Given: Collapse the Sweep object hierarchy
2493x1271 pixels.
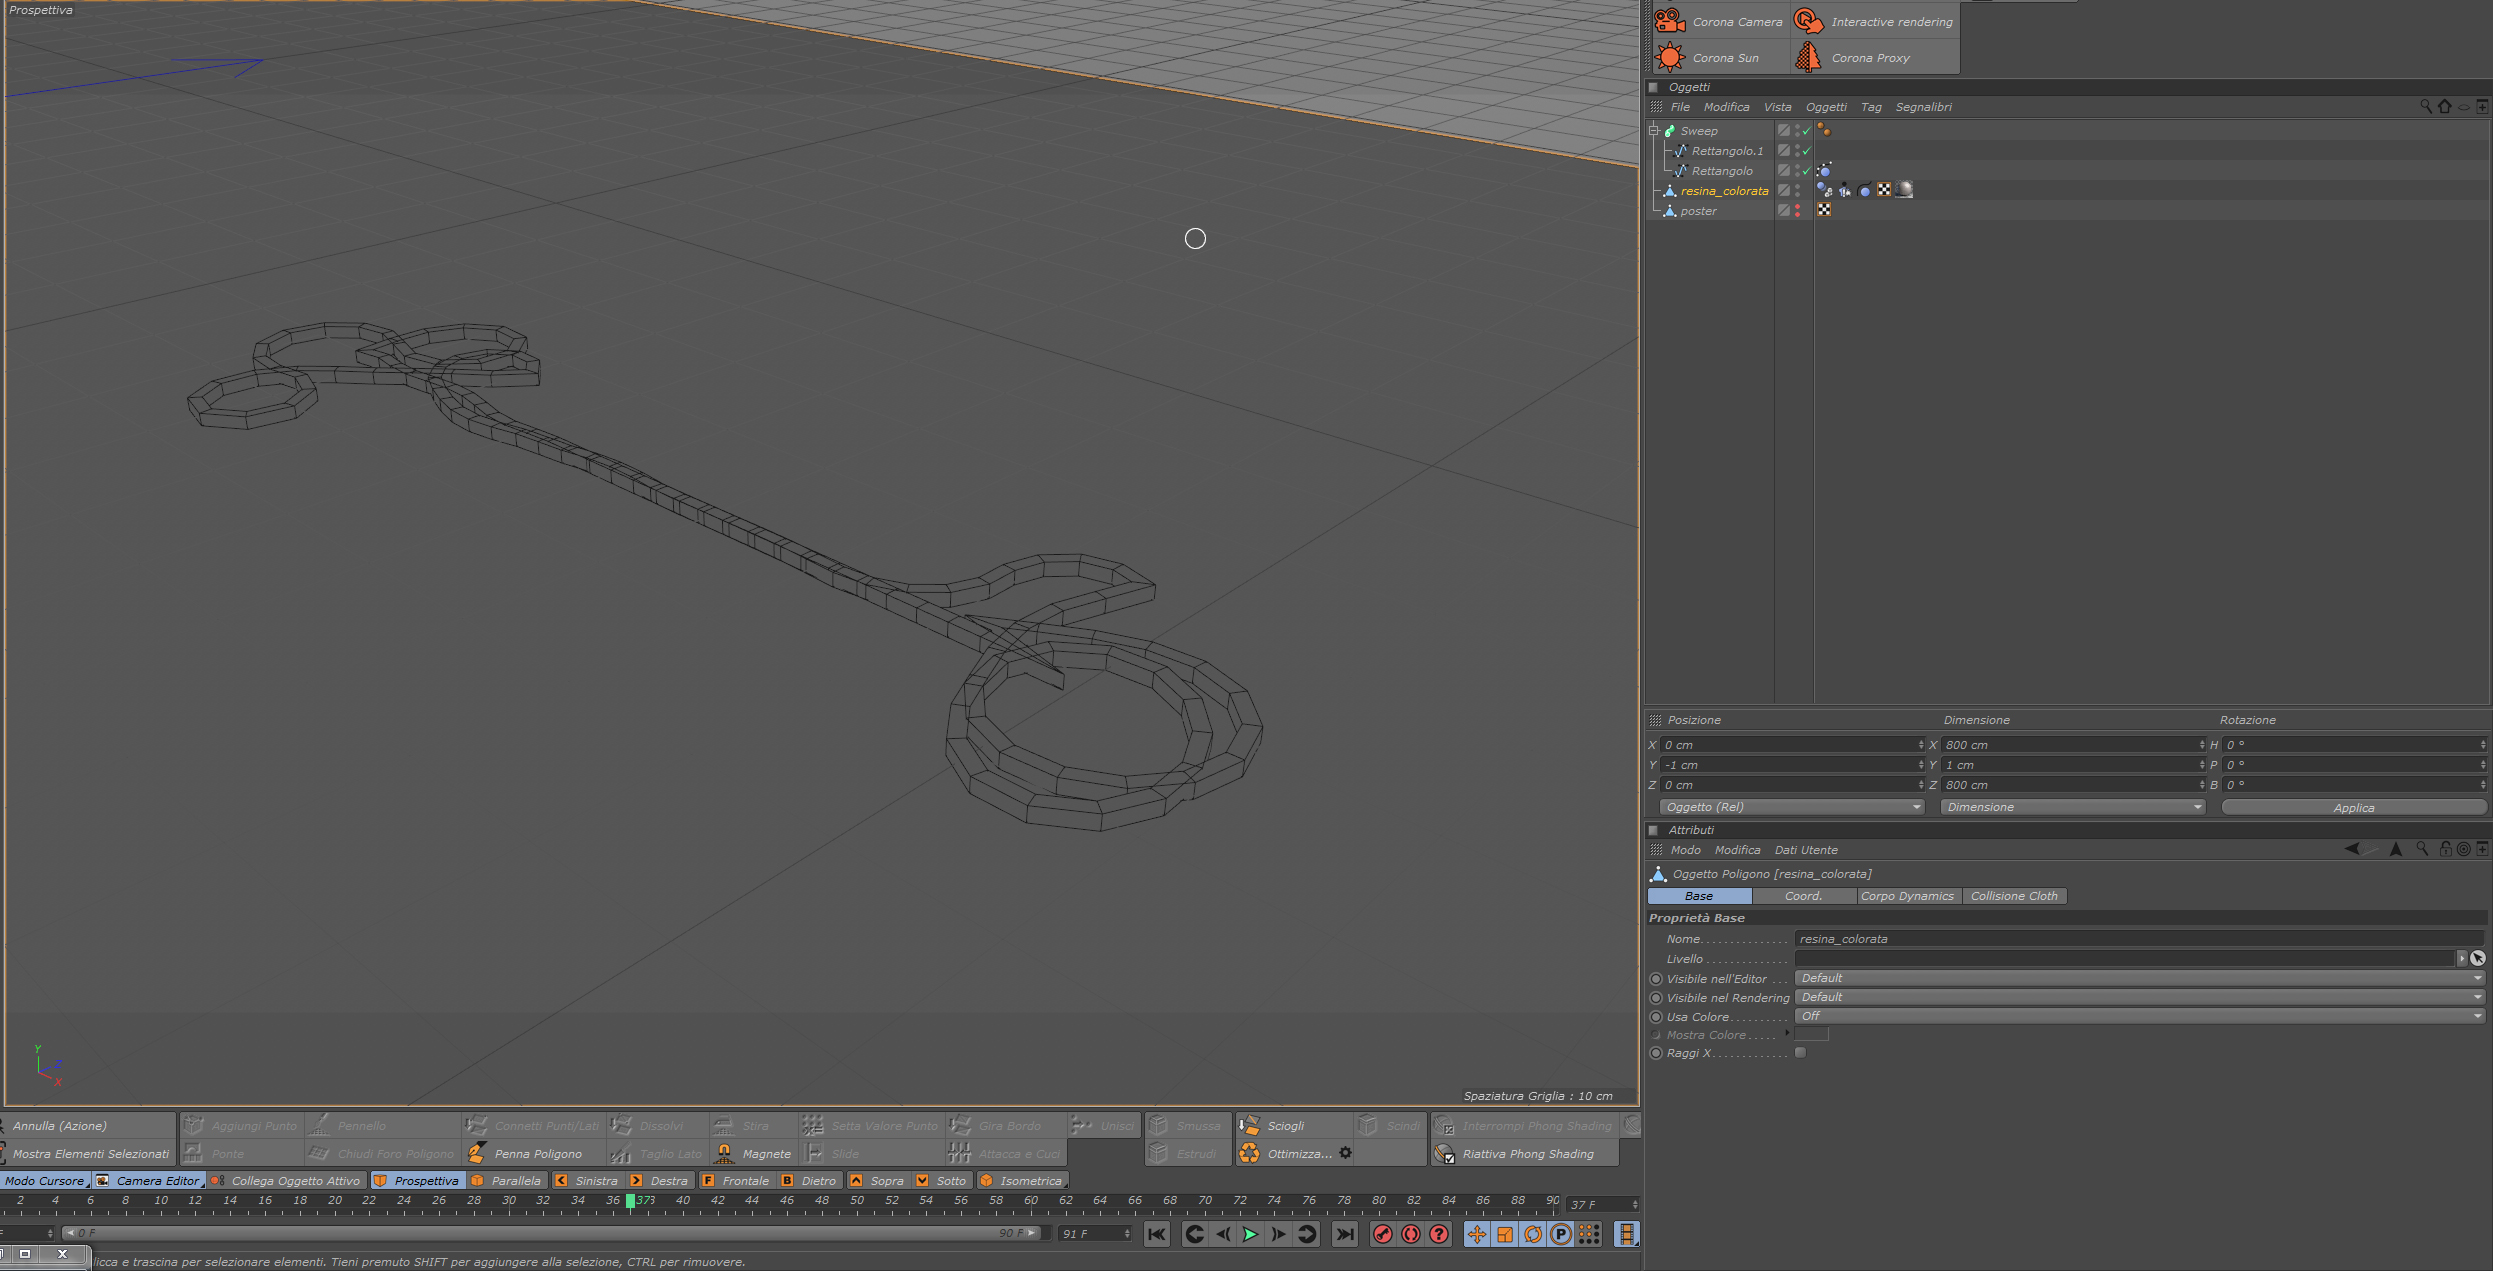Looking at the screenshot, I should (1654, 130).
